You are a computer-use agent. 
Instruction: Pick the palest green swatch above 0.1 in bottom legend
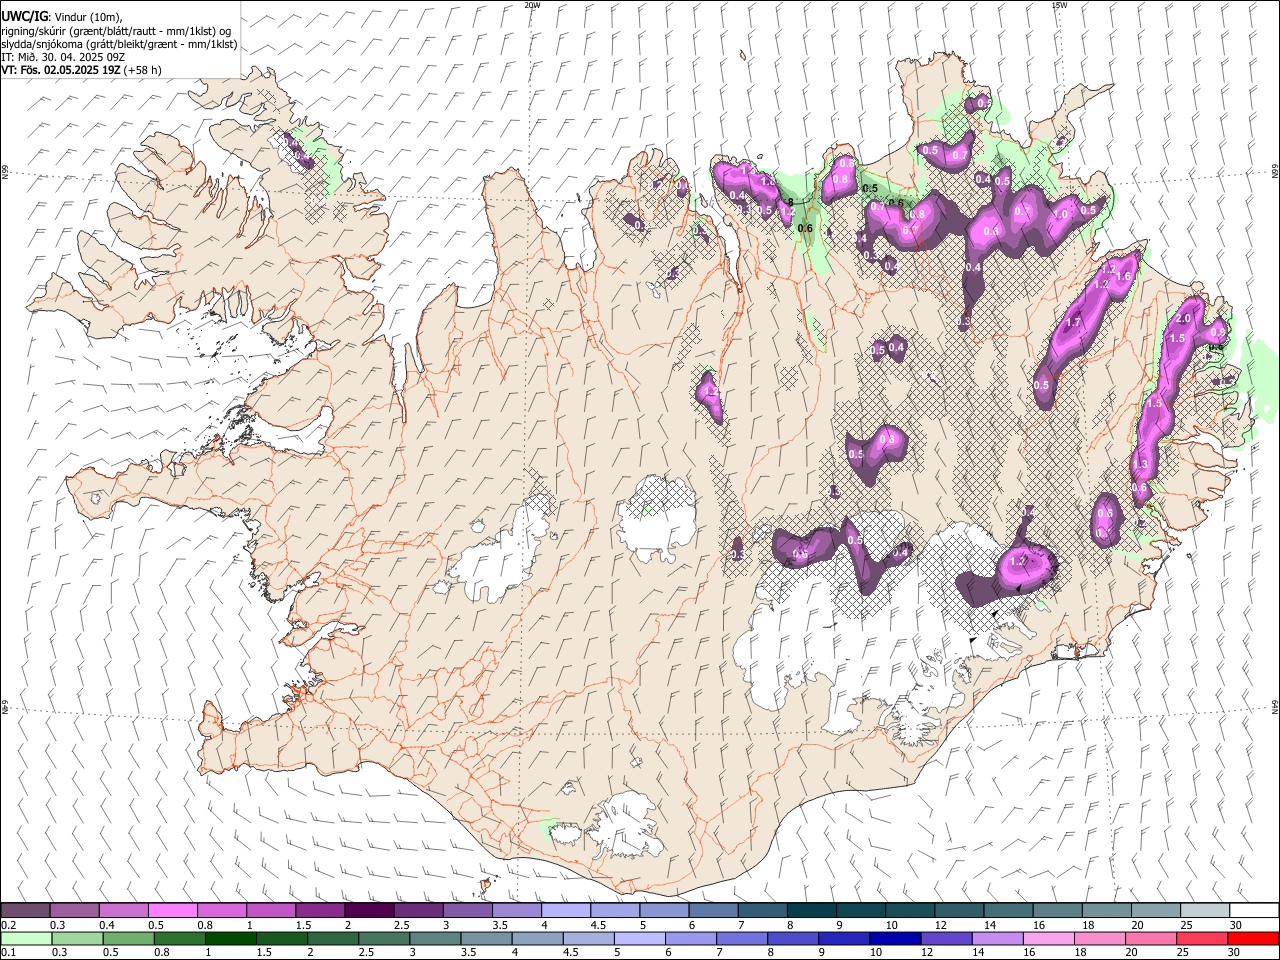point(26,938)
